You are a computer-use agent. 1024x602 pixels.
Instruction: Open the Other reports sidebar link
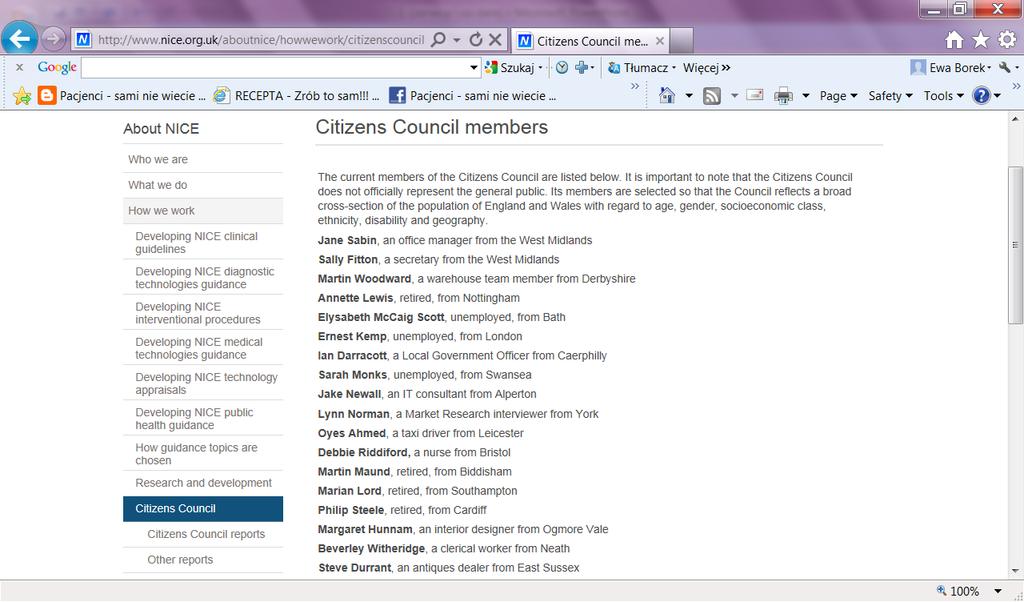pos(180,560)
